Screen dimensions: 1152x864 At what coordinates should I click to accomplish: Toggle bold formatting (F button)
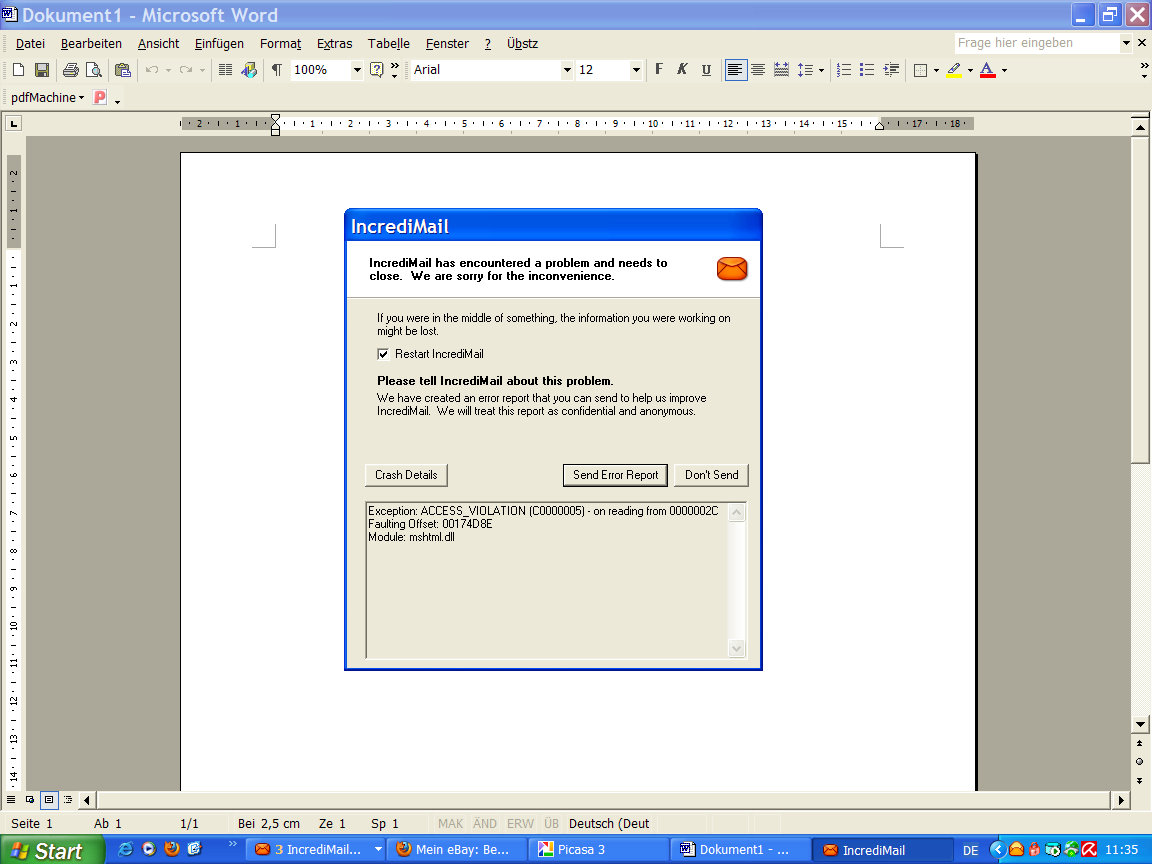pyautogui.click(x=659, y=70)
